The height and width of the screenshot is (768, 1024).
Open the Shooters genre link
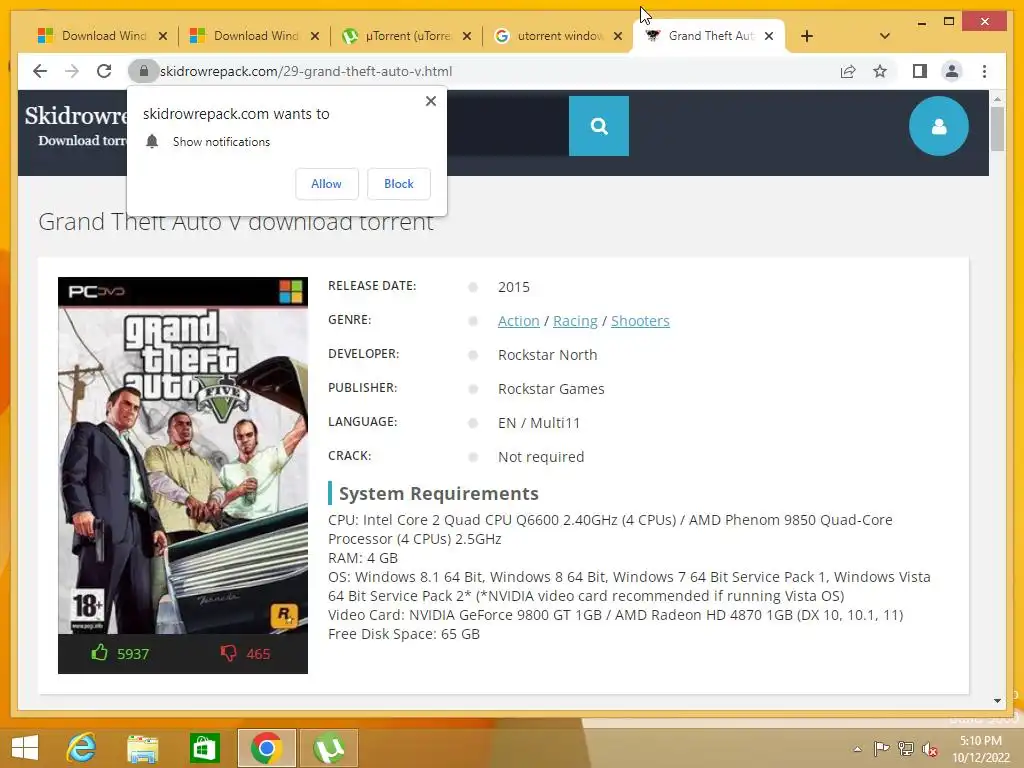[x=640, y=321]
